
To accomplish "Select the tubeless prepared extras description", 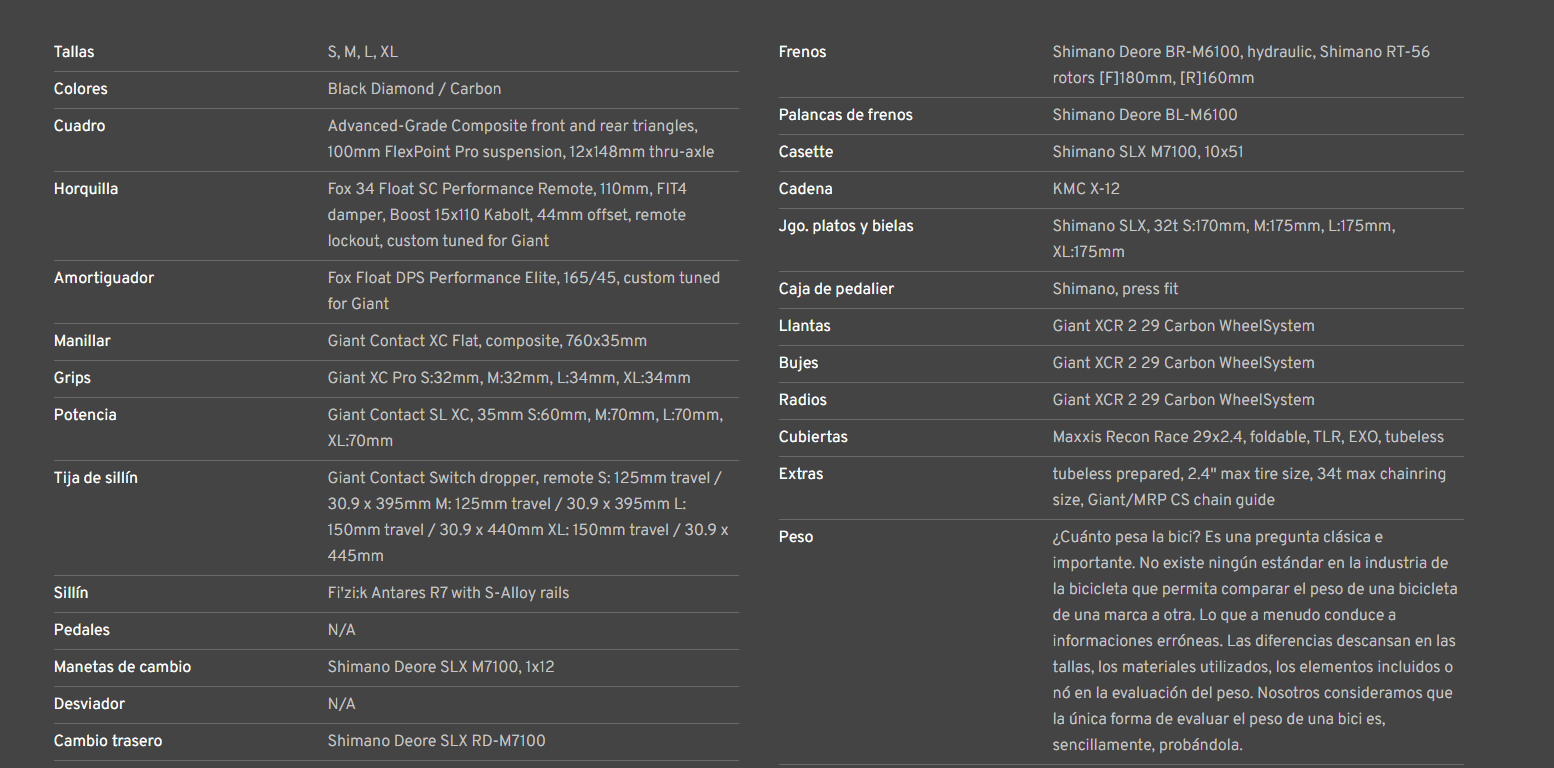I will tap(1250, 487).
